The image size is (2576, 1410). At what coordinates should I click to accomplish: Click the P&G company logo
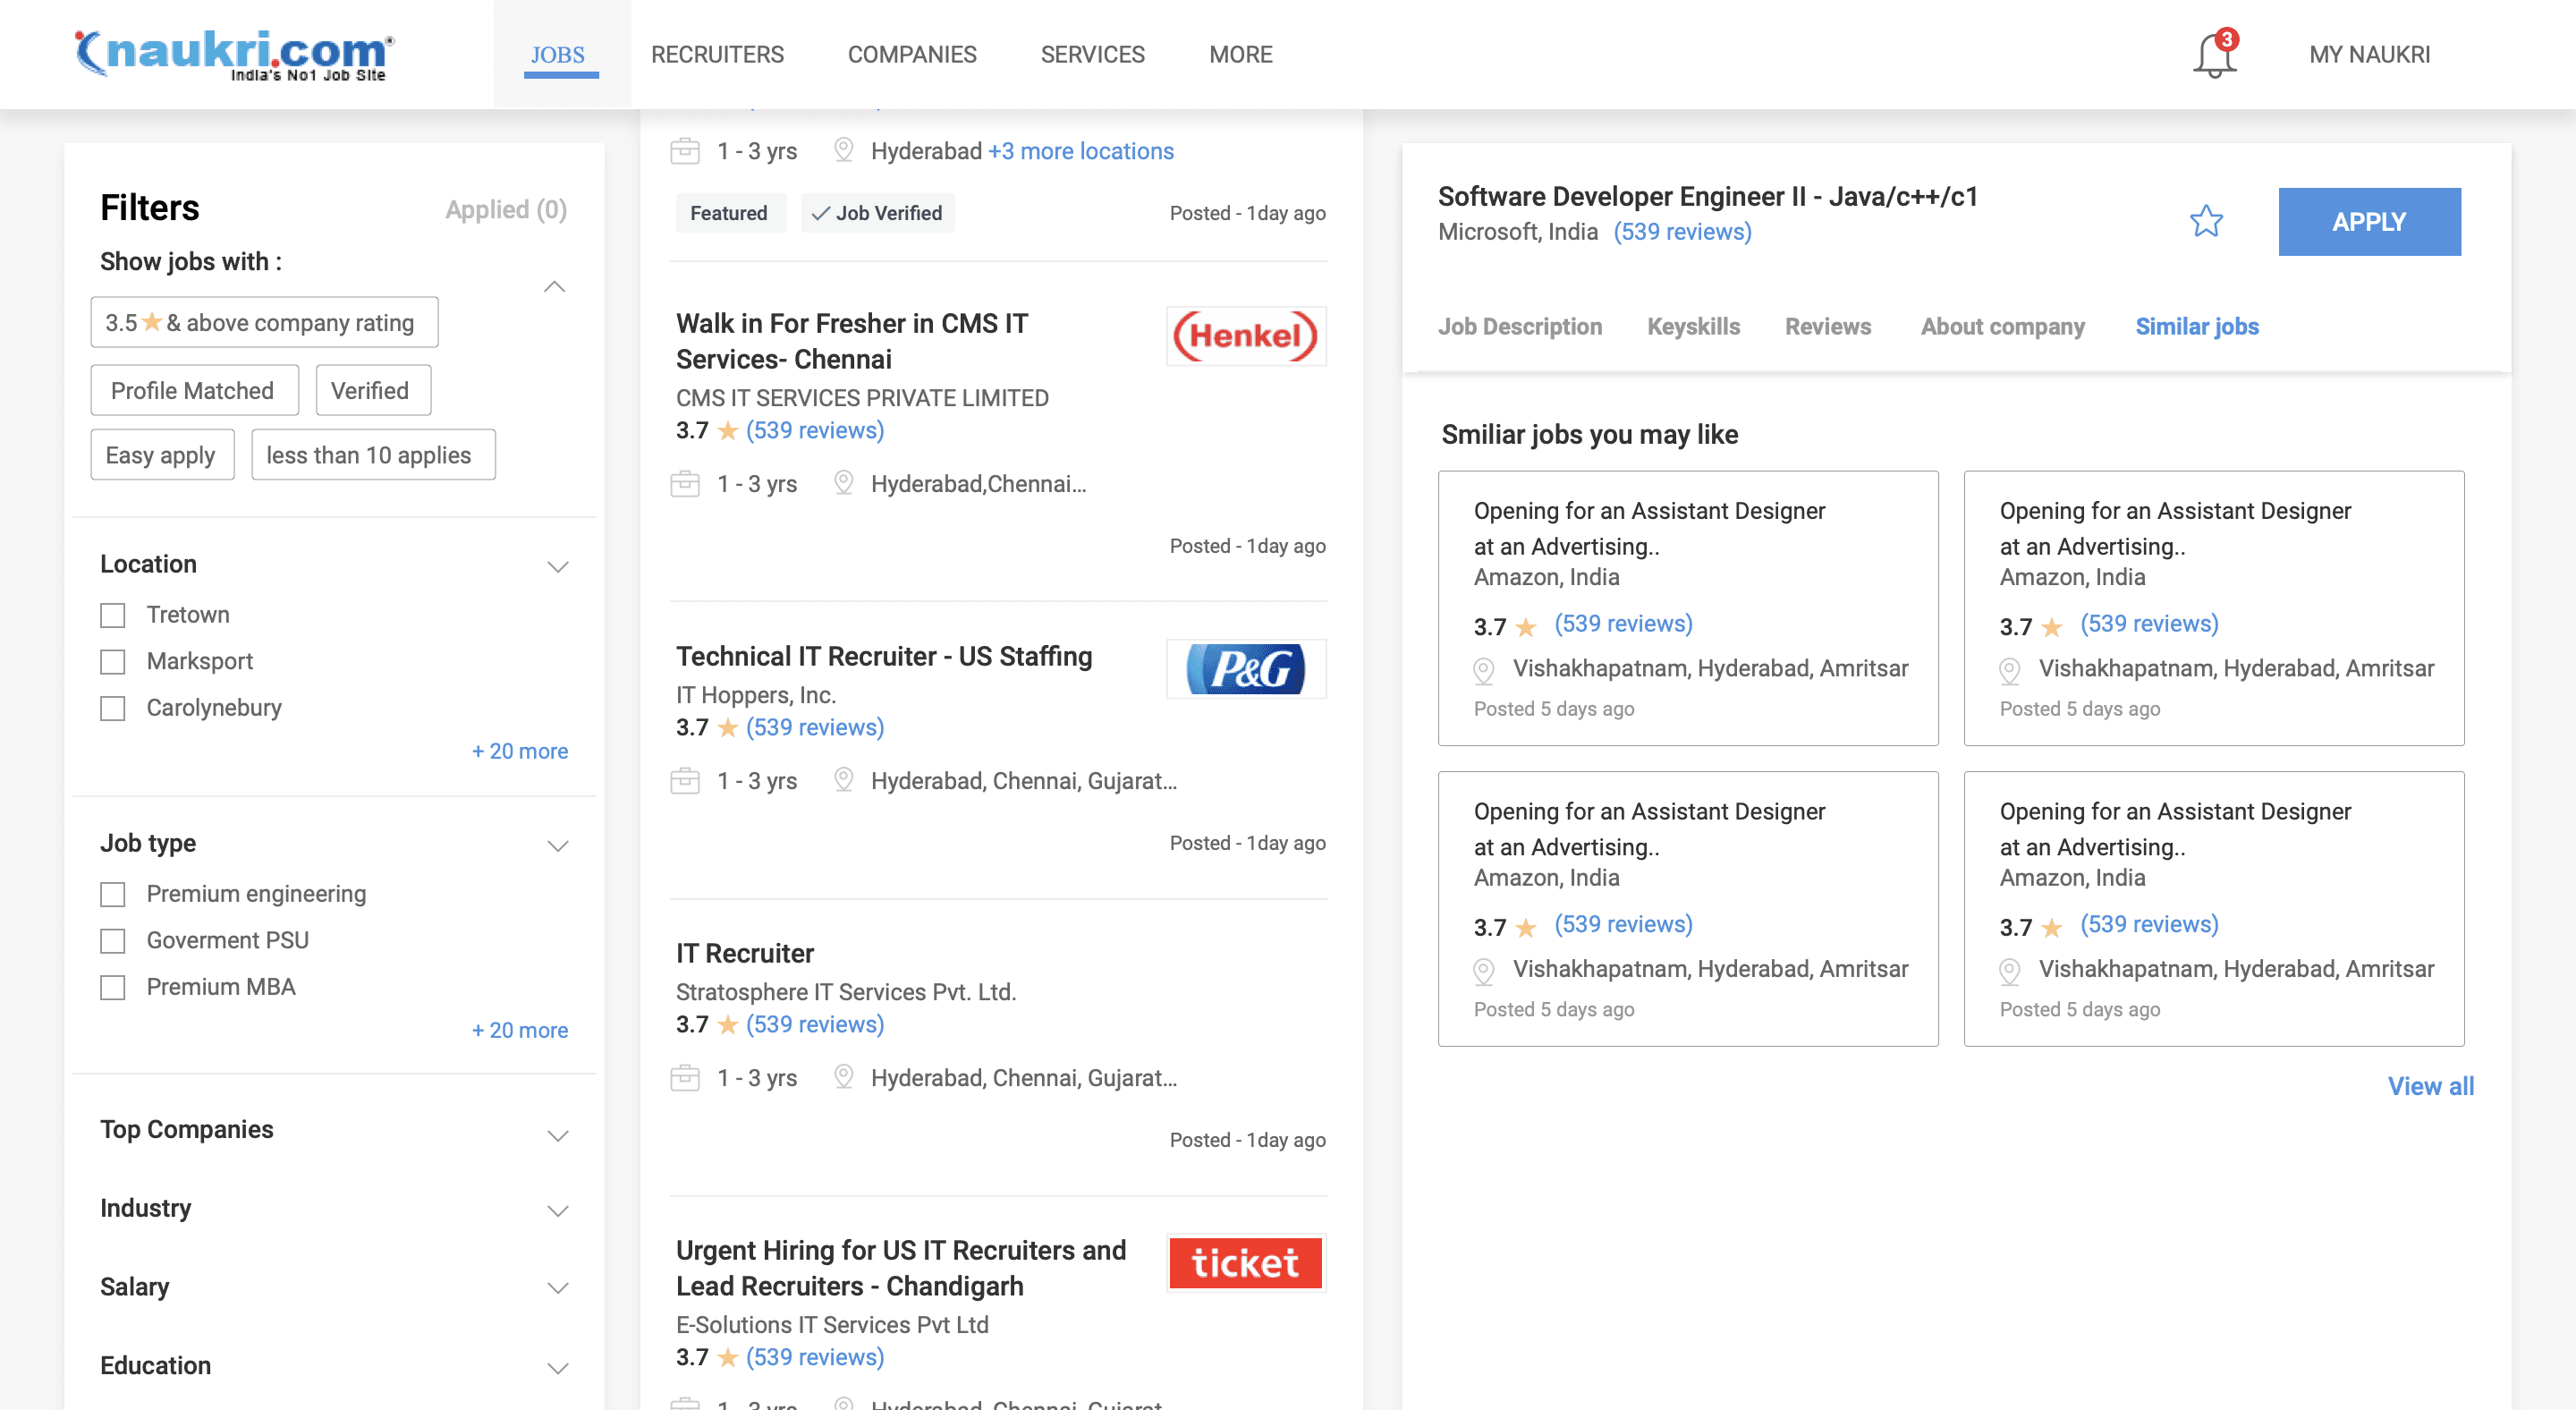(1245, 669)
